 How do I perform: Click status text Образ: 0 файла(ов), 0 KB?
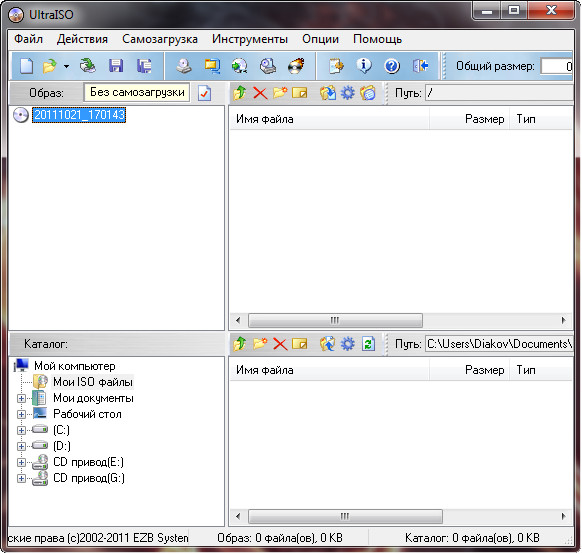point(280,538)
